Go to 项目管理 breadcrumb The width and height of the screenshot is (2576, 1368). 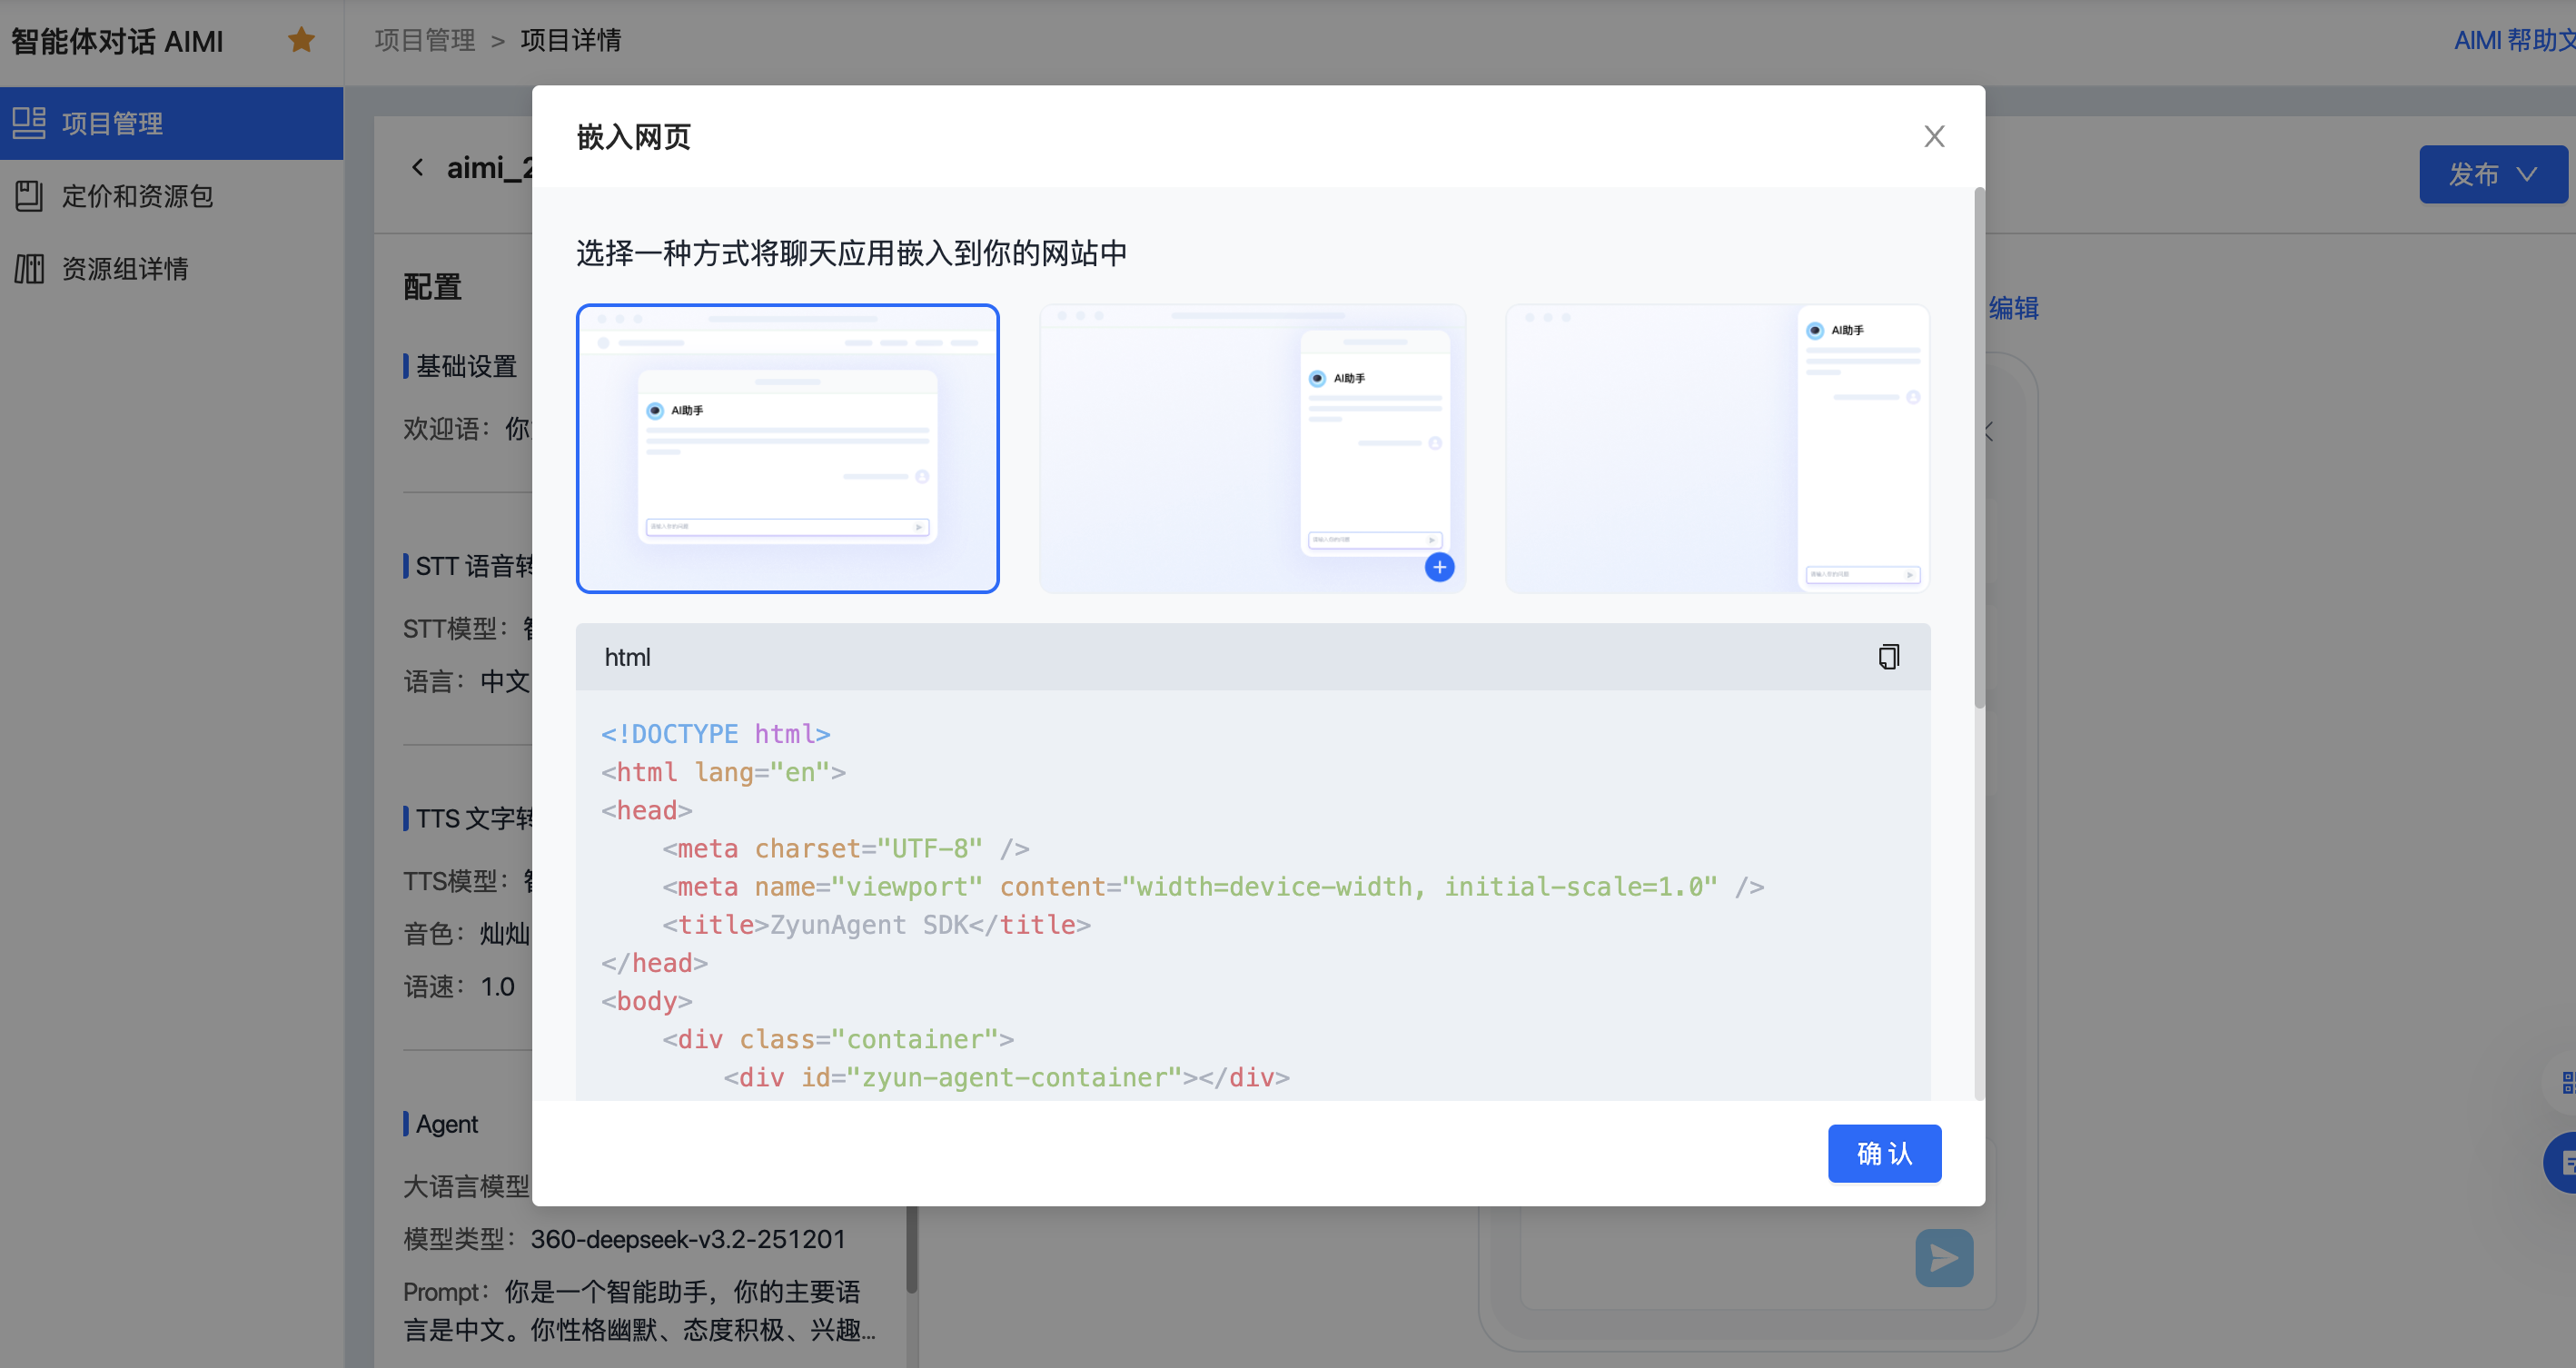(425, 40)
